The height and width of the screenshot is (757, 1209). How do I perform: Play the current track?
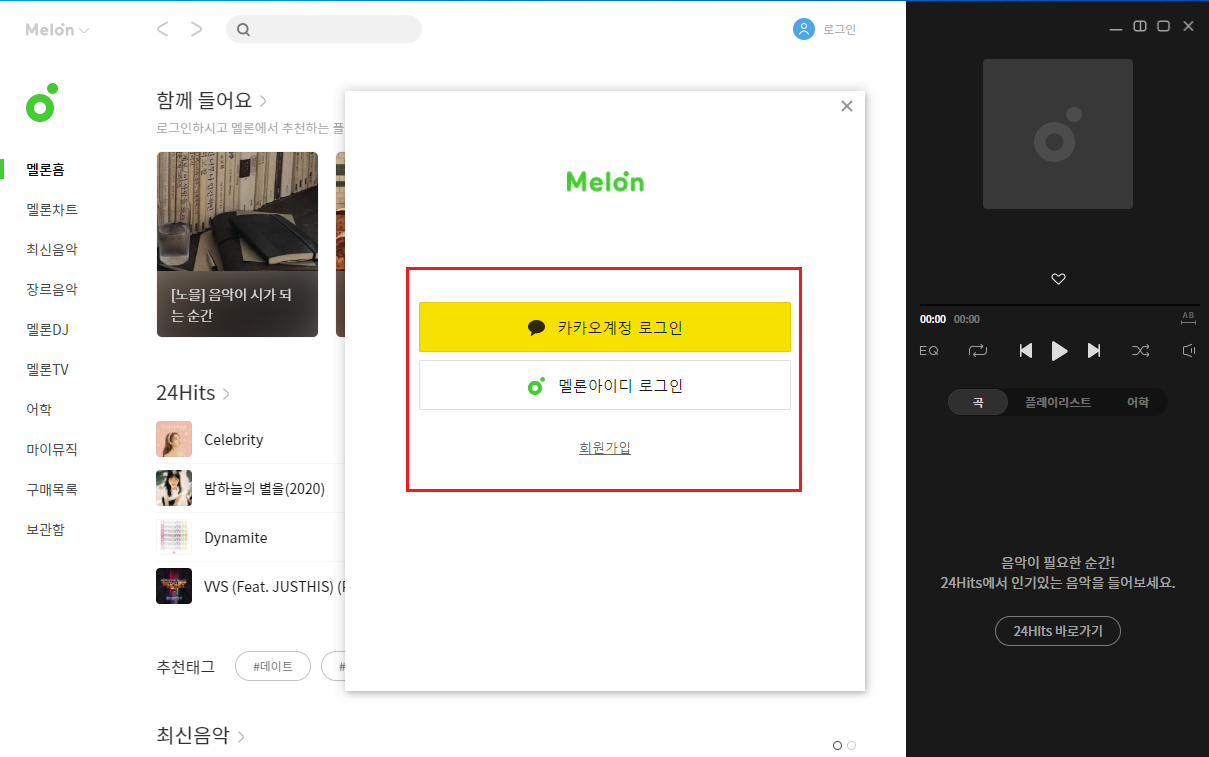(x=1059, y=351)
